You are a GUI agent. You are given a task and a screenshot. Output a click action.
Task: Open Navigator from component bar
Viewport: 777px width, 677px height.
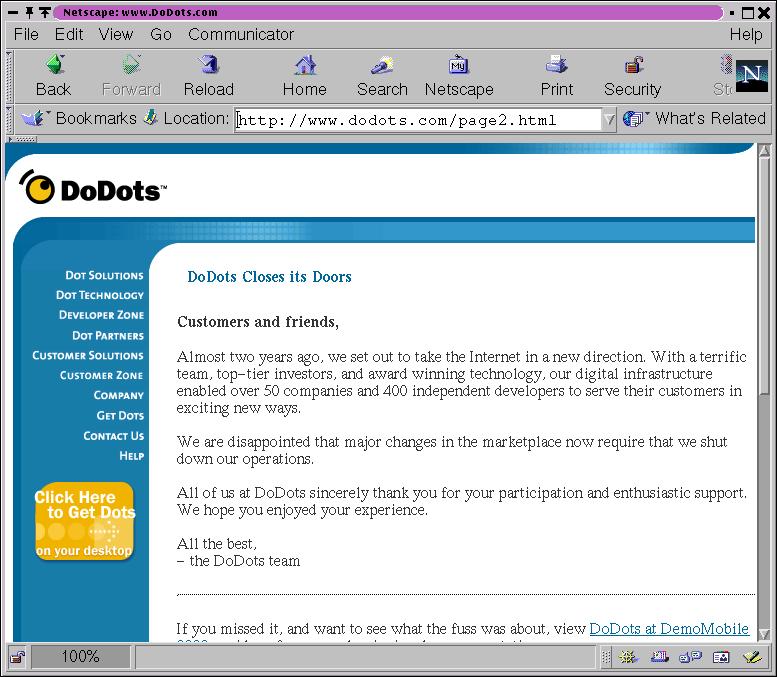point(628,658)
